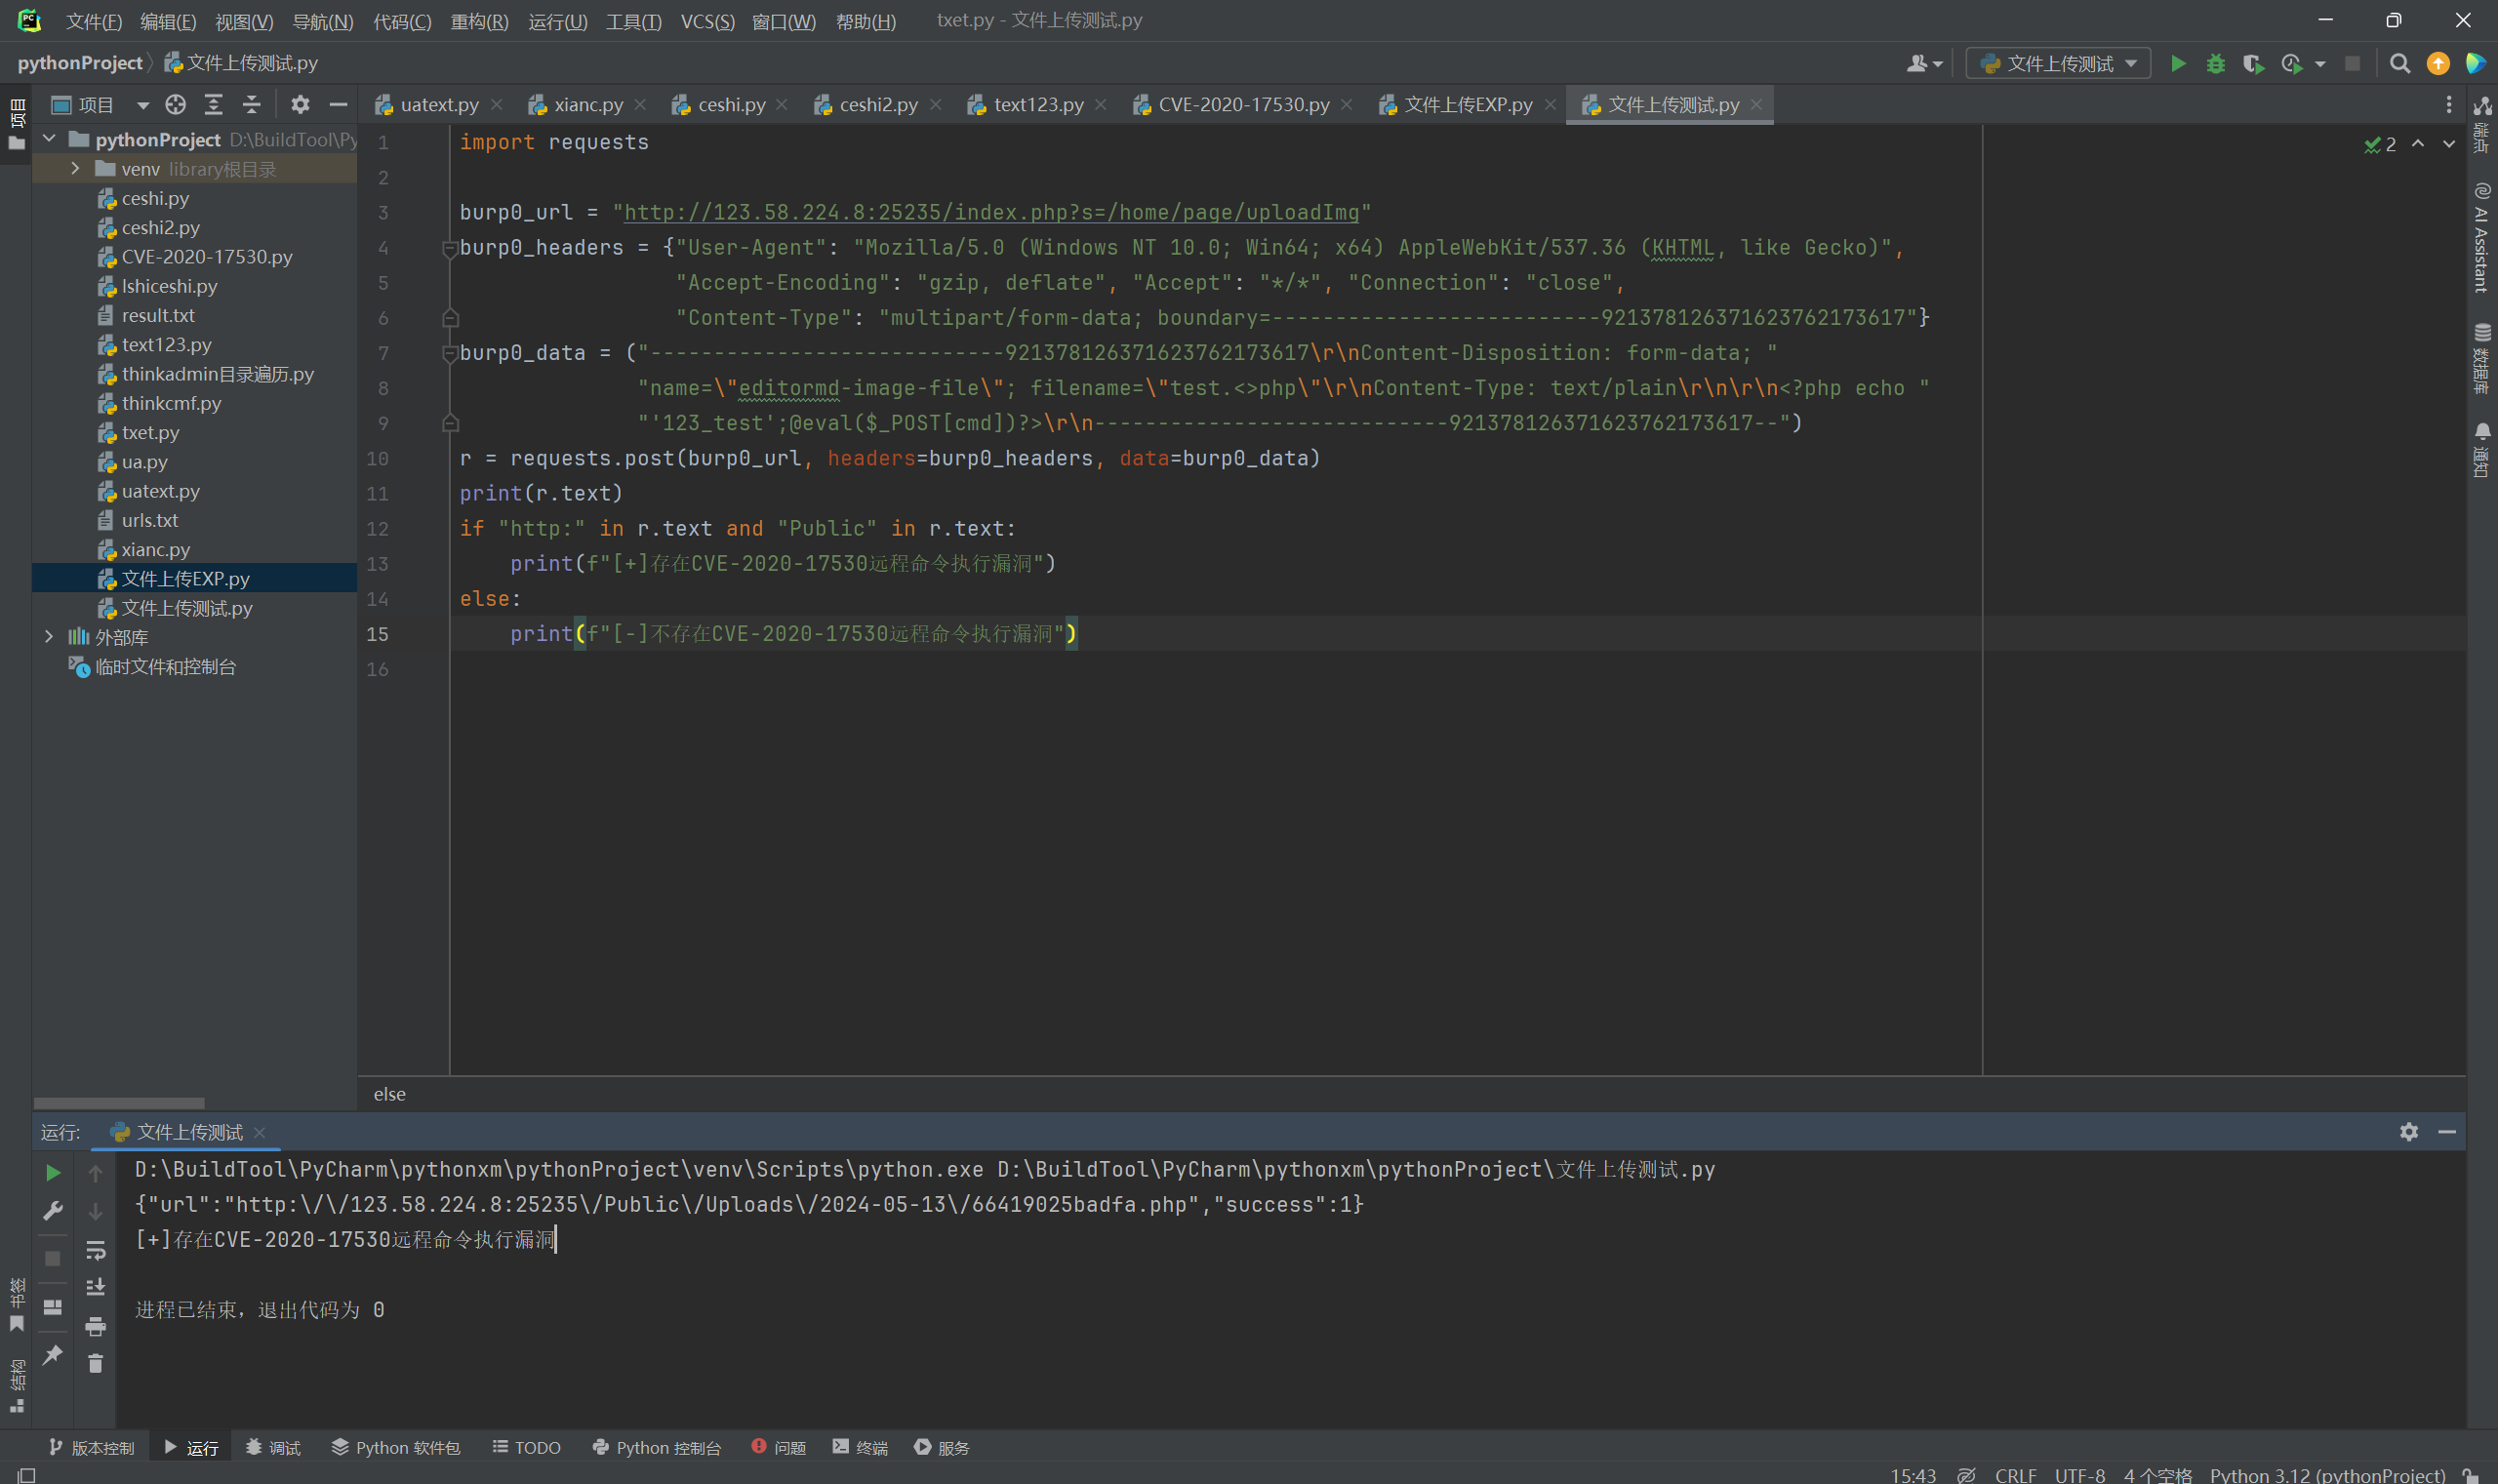Open project panel gear settings
Image resolution: width=2498 pixels, height=1484 pixels.
pyautogui.click(x=300, y=105)
